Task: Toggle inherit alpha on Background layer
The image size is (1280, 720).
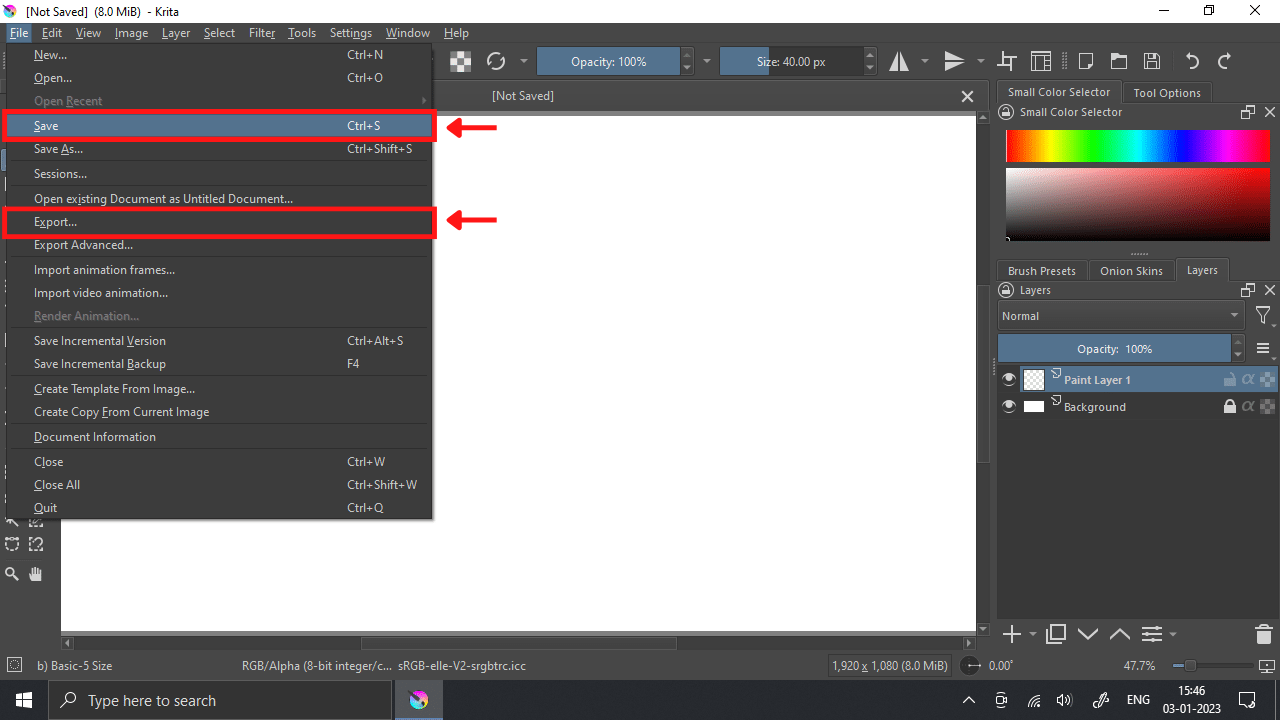Action: pos(1248,407)
